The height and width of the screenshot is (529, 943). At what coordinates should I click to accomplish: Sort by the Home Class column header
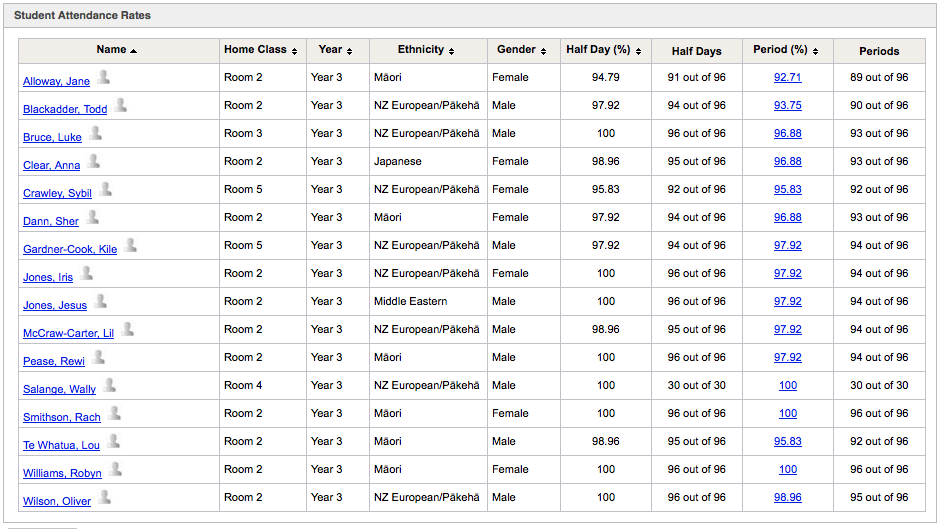click(260, 50)
